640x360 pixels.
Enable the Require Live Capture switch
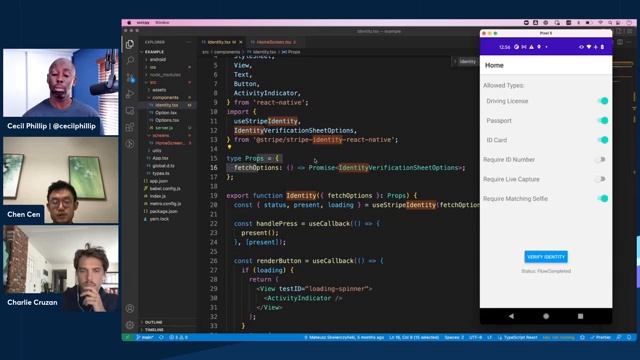[600, 179]
